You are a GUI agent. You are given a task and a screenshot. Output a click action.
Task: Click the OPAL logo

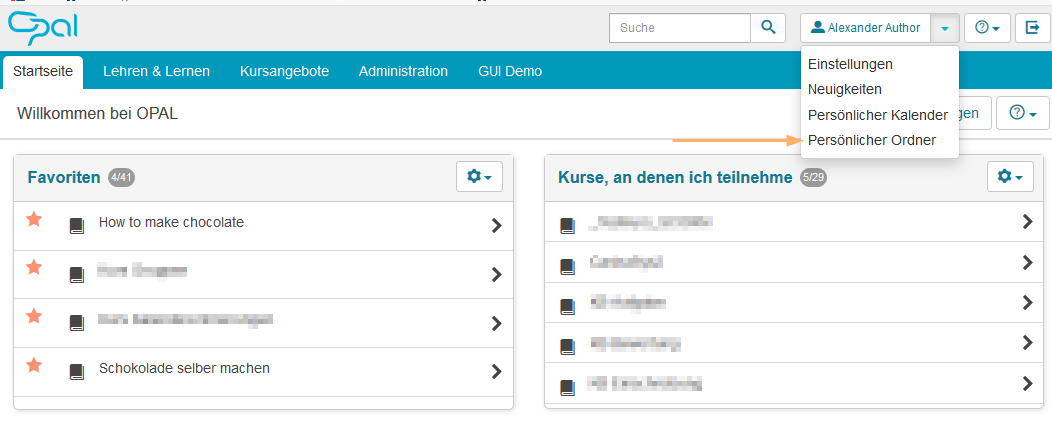tap(43, 28)
